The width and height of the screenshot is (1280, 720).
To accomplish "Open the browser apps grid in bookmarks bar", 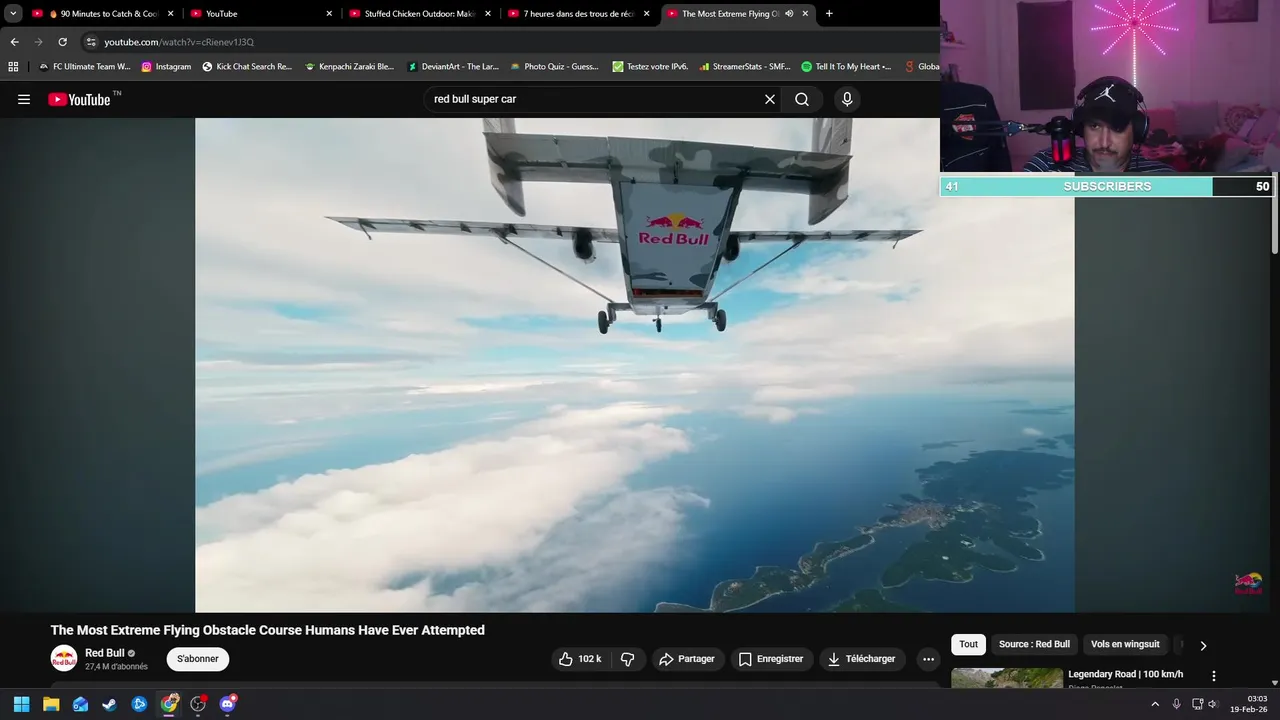I will [13, 66].
